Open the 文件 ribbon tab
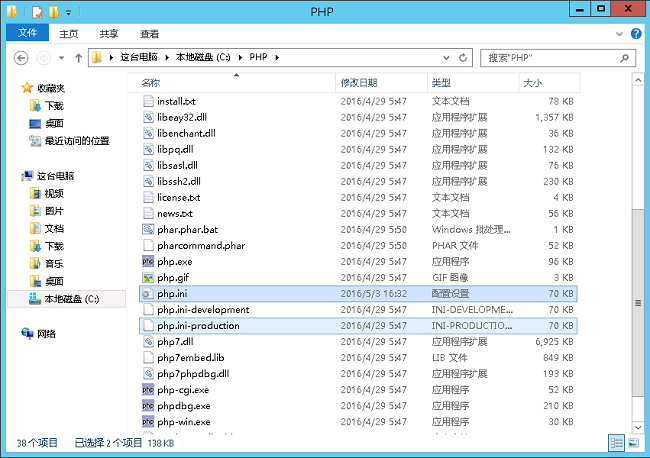Screen dimensions: 650x458 pos(27,33)
